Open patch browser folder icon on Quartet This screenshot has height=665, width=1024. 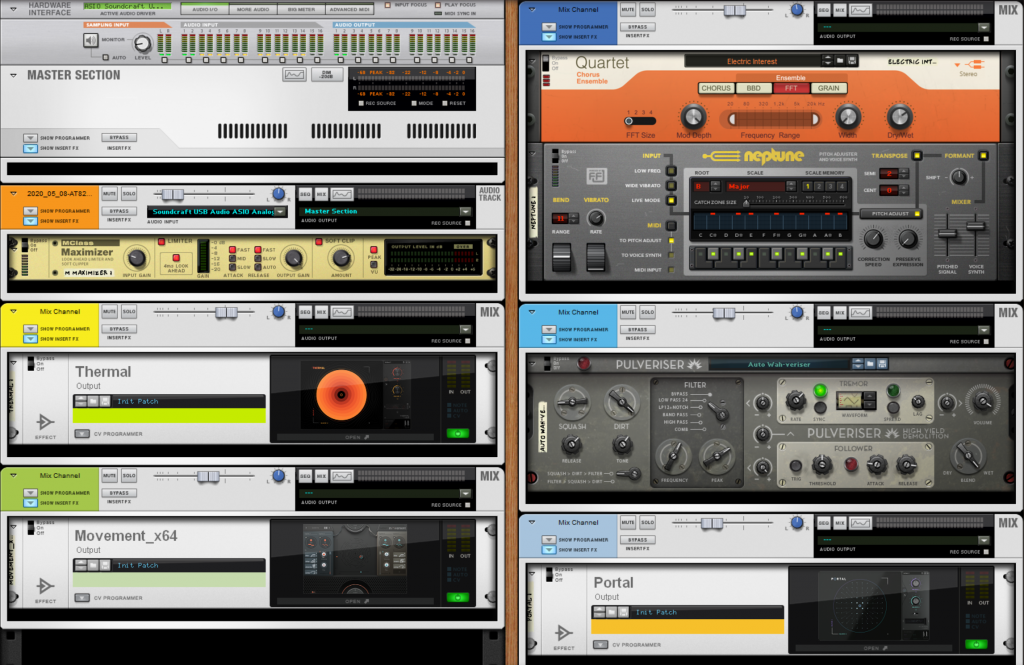point(838,61)
